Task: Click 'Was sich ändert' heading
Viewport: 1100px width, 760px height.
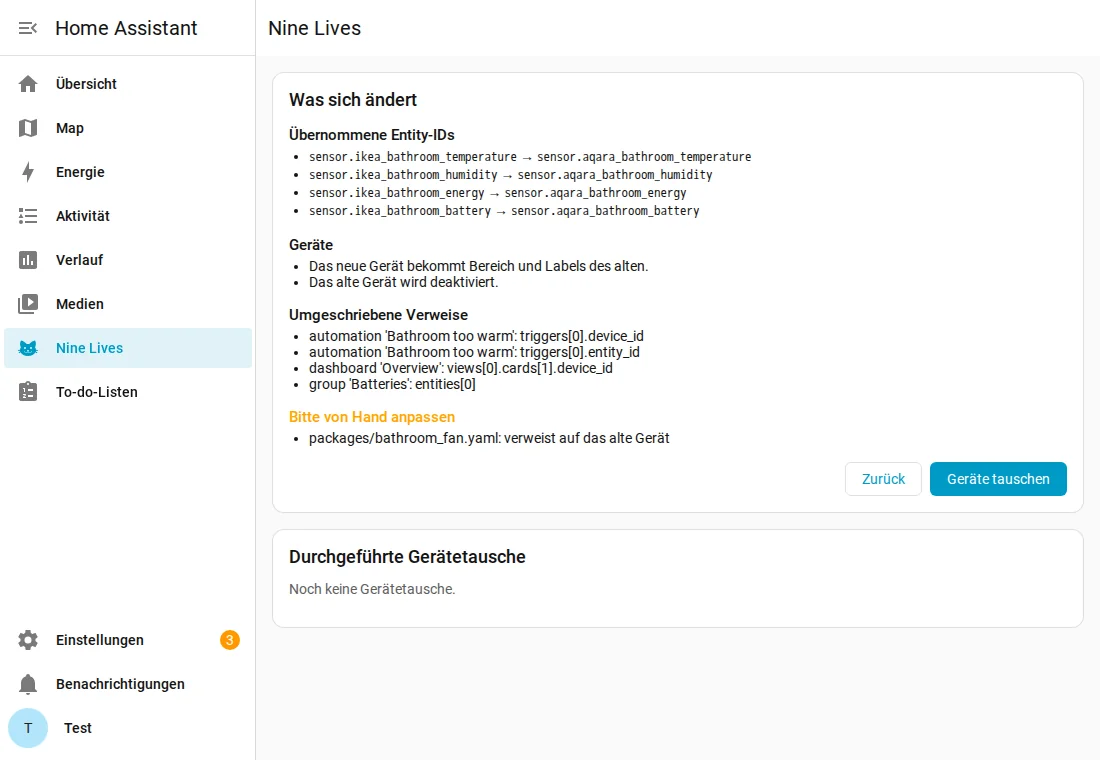Action: (353, 100)
